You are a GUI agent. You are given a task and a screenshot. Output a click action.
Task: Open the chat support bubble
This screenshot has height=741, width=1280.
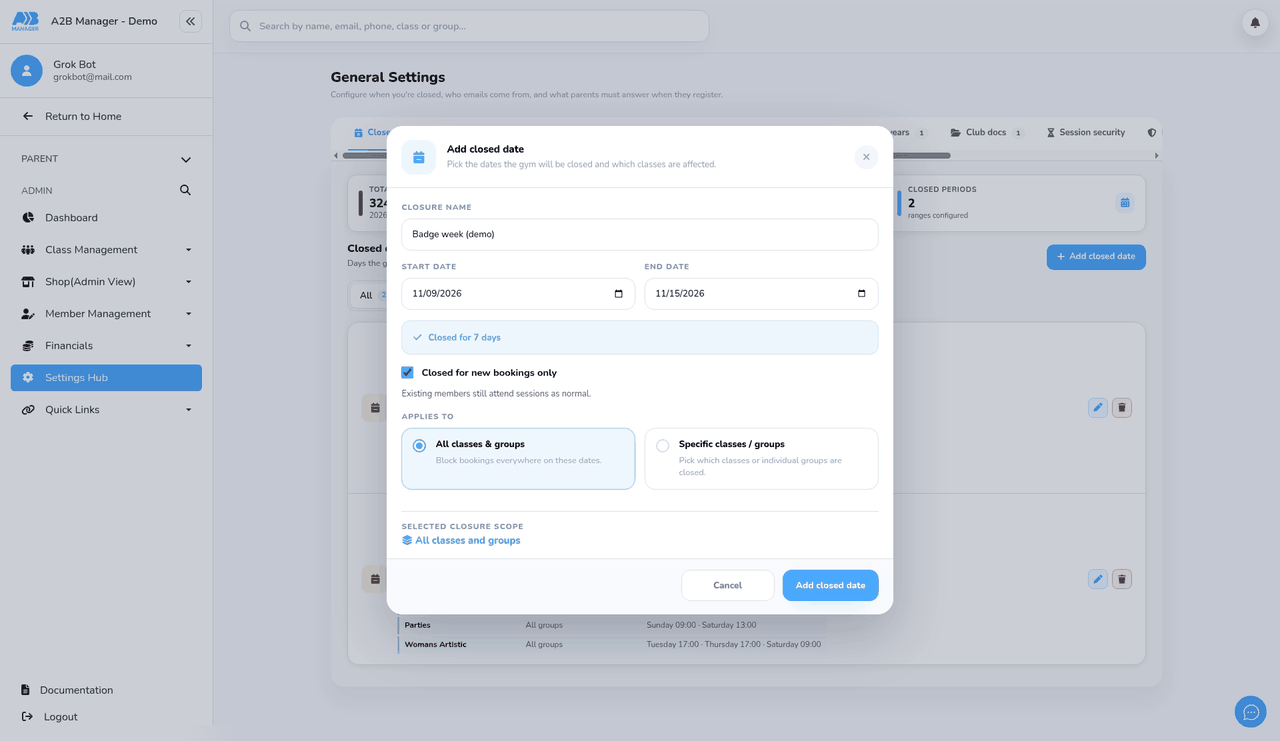[x=1250, y=712]
